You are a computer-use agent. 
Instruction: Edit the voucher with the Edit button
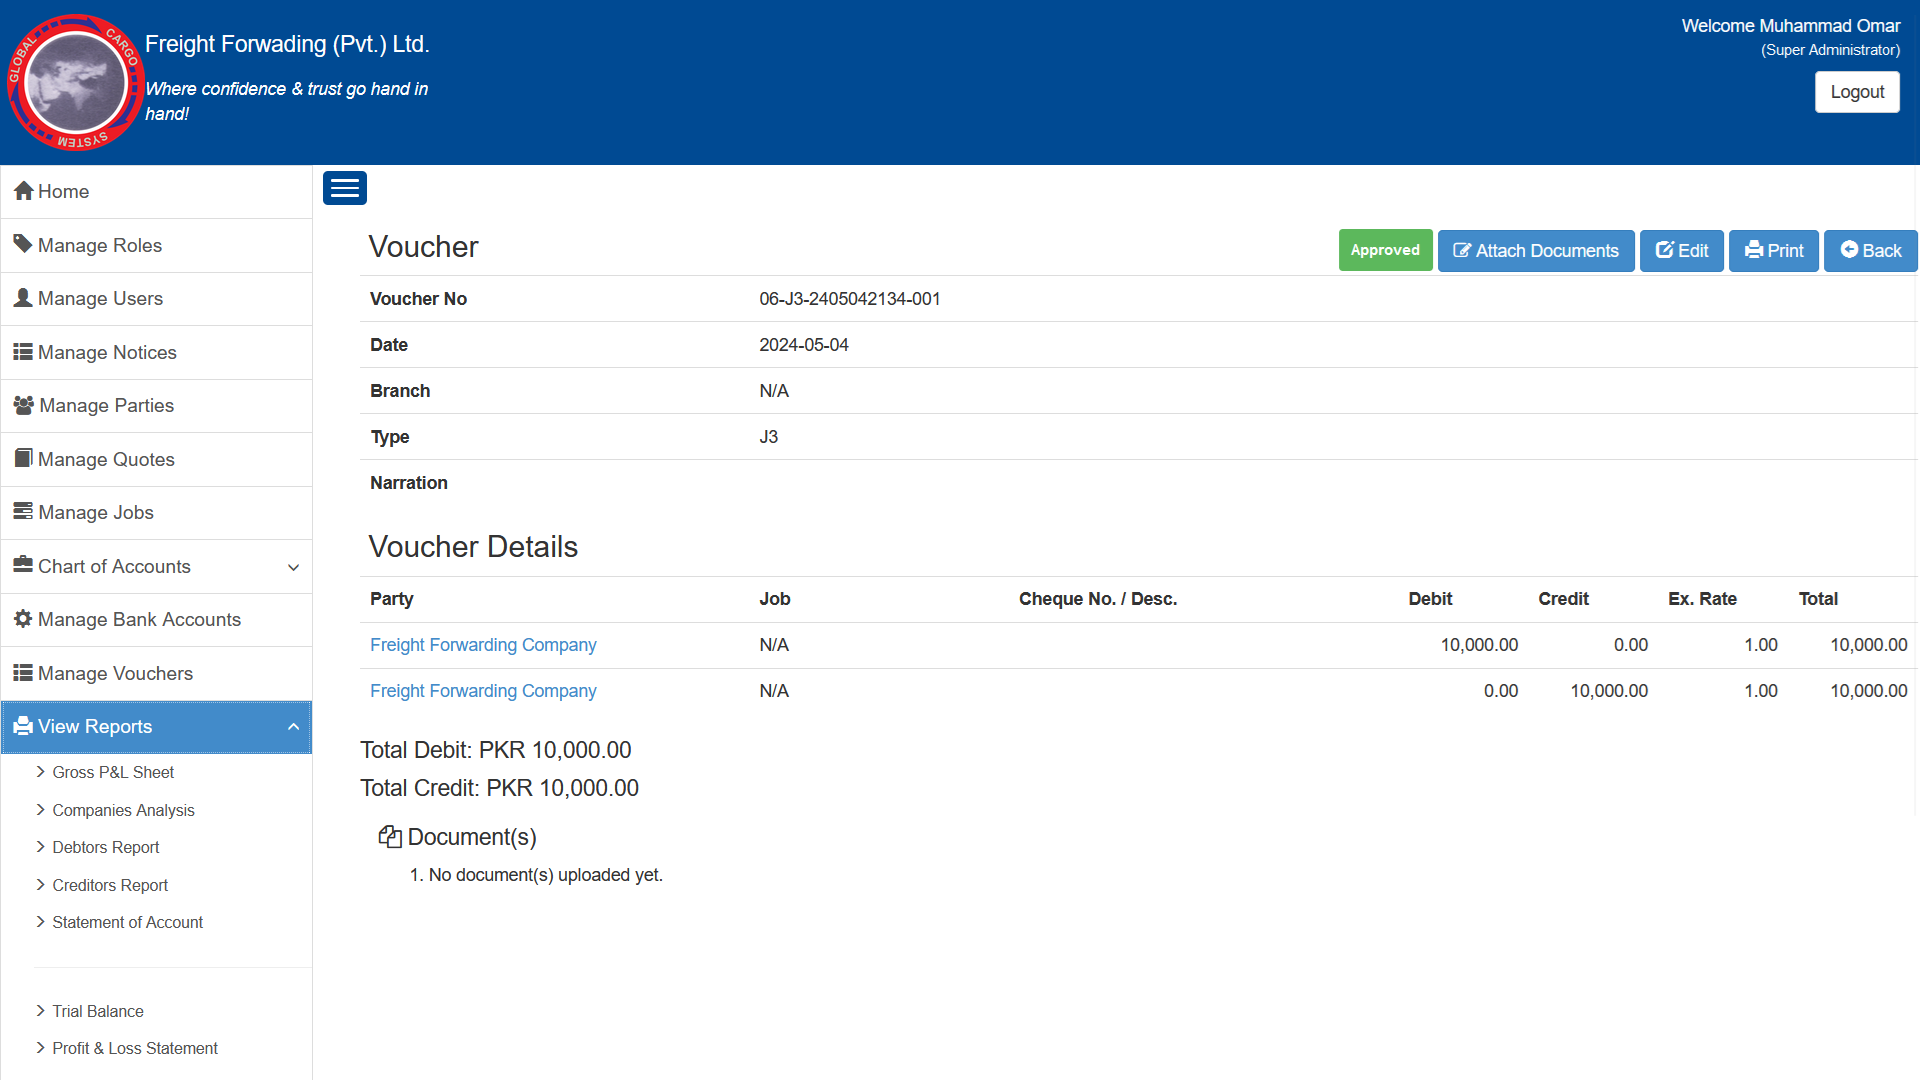pyautogui.click(x=1682, y=251)
